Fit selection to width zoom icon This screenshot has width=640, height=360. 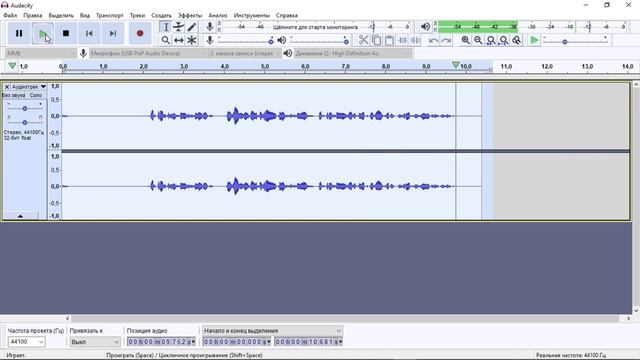(x=491, y=40)
